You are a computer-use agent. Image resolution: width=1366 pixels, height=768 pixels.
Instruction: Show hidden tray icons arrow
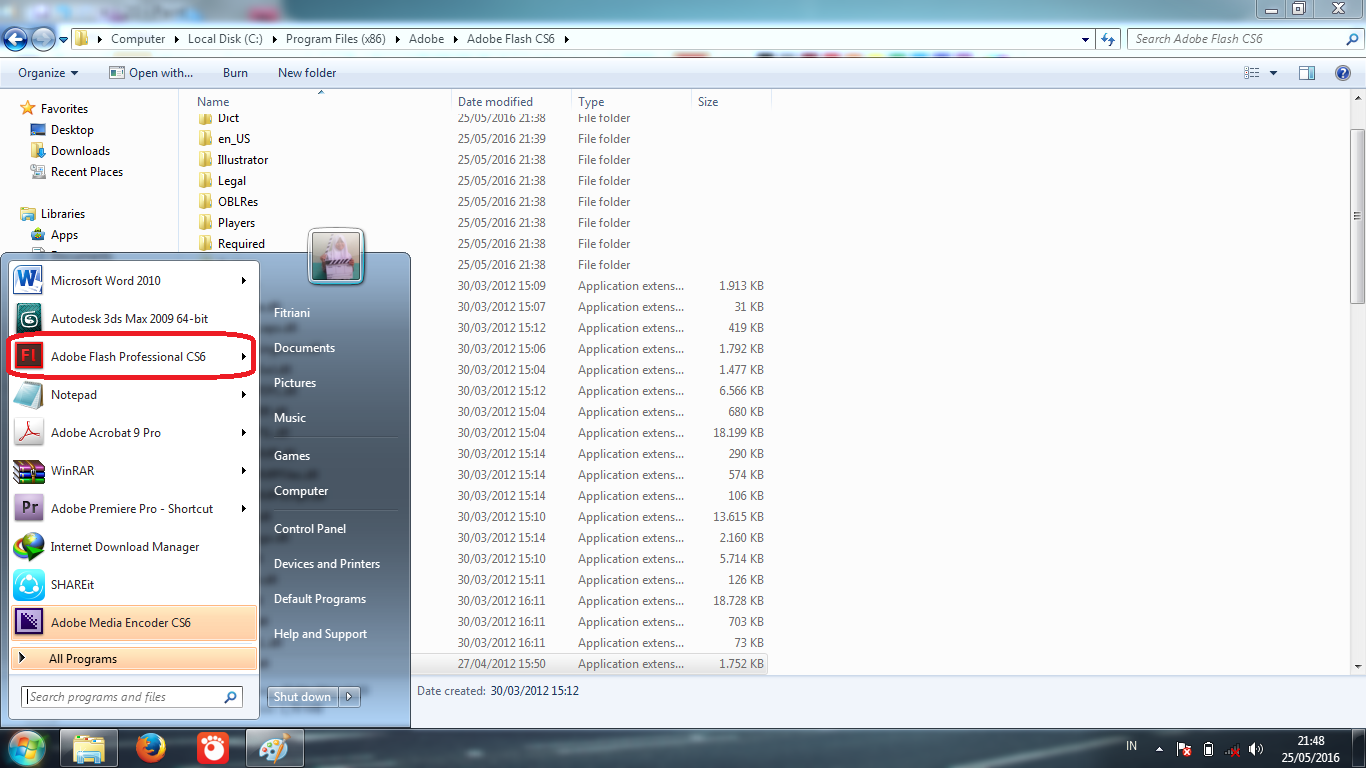[1159, 749]
